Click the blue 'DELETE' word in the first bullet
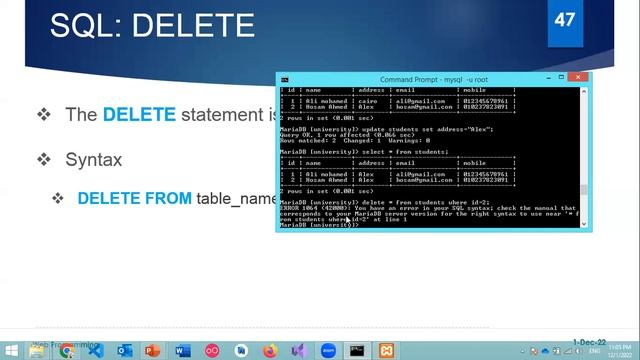Screen dimensions: 640x360 point(139,114)
